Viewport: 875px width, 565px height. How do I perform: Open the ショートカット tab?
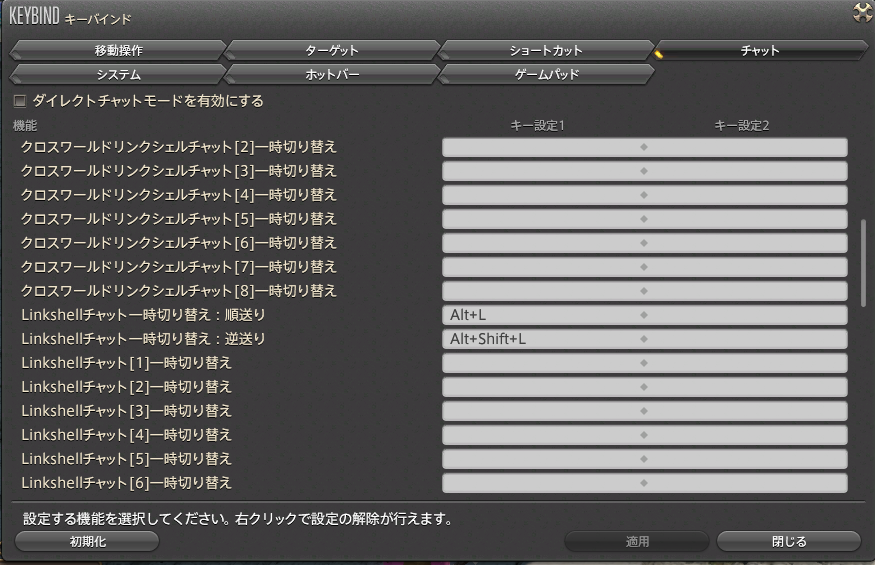tap(546, 50)
